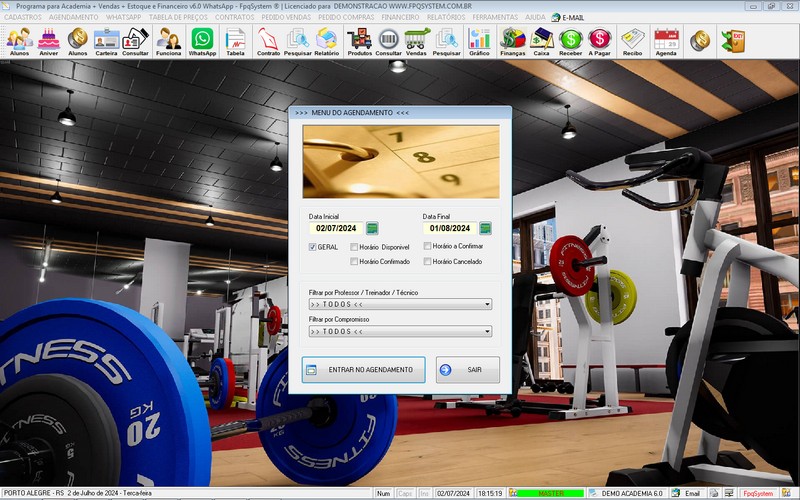Click PORTO ALEGRE - RS status text
The width and height of the screenshot is (800, 500).
tap(77, 493)
